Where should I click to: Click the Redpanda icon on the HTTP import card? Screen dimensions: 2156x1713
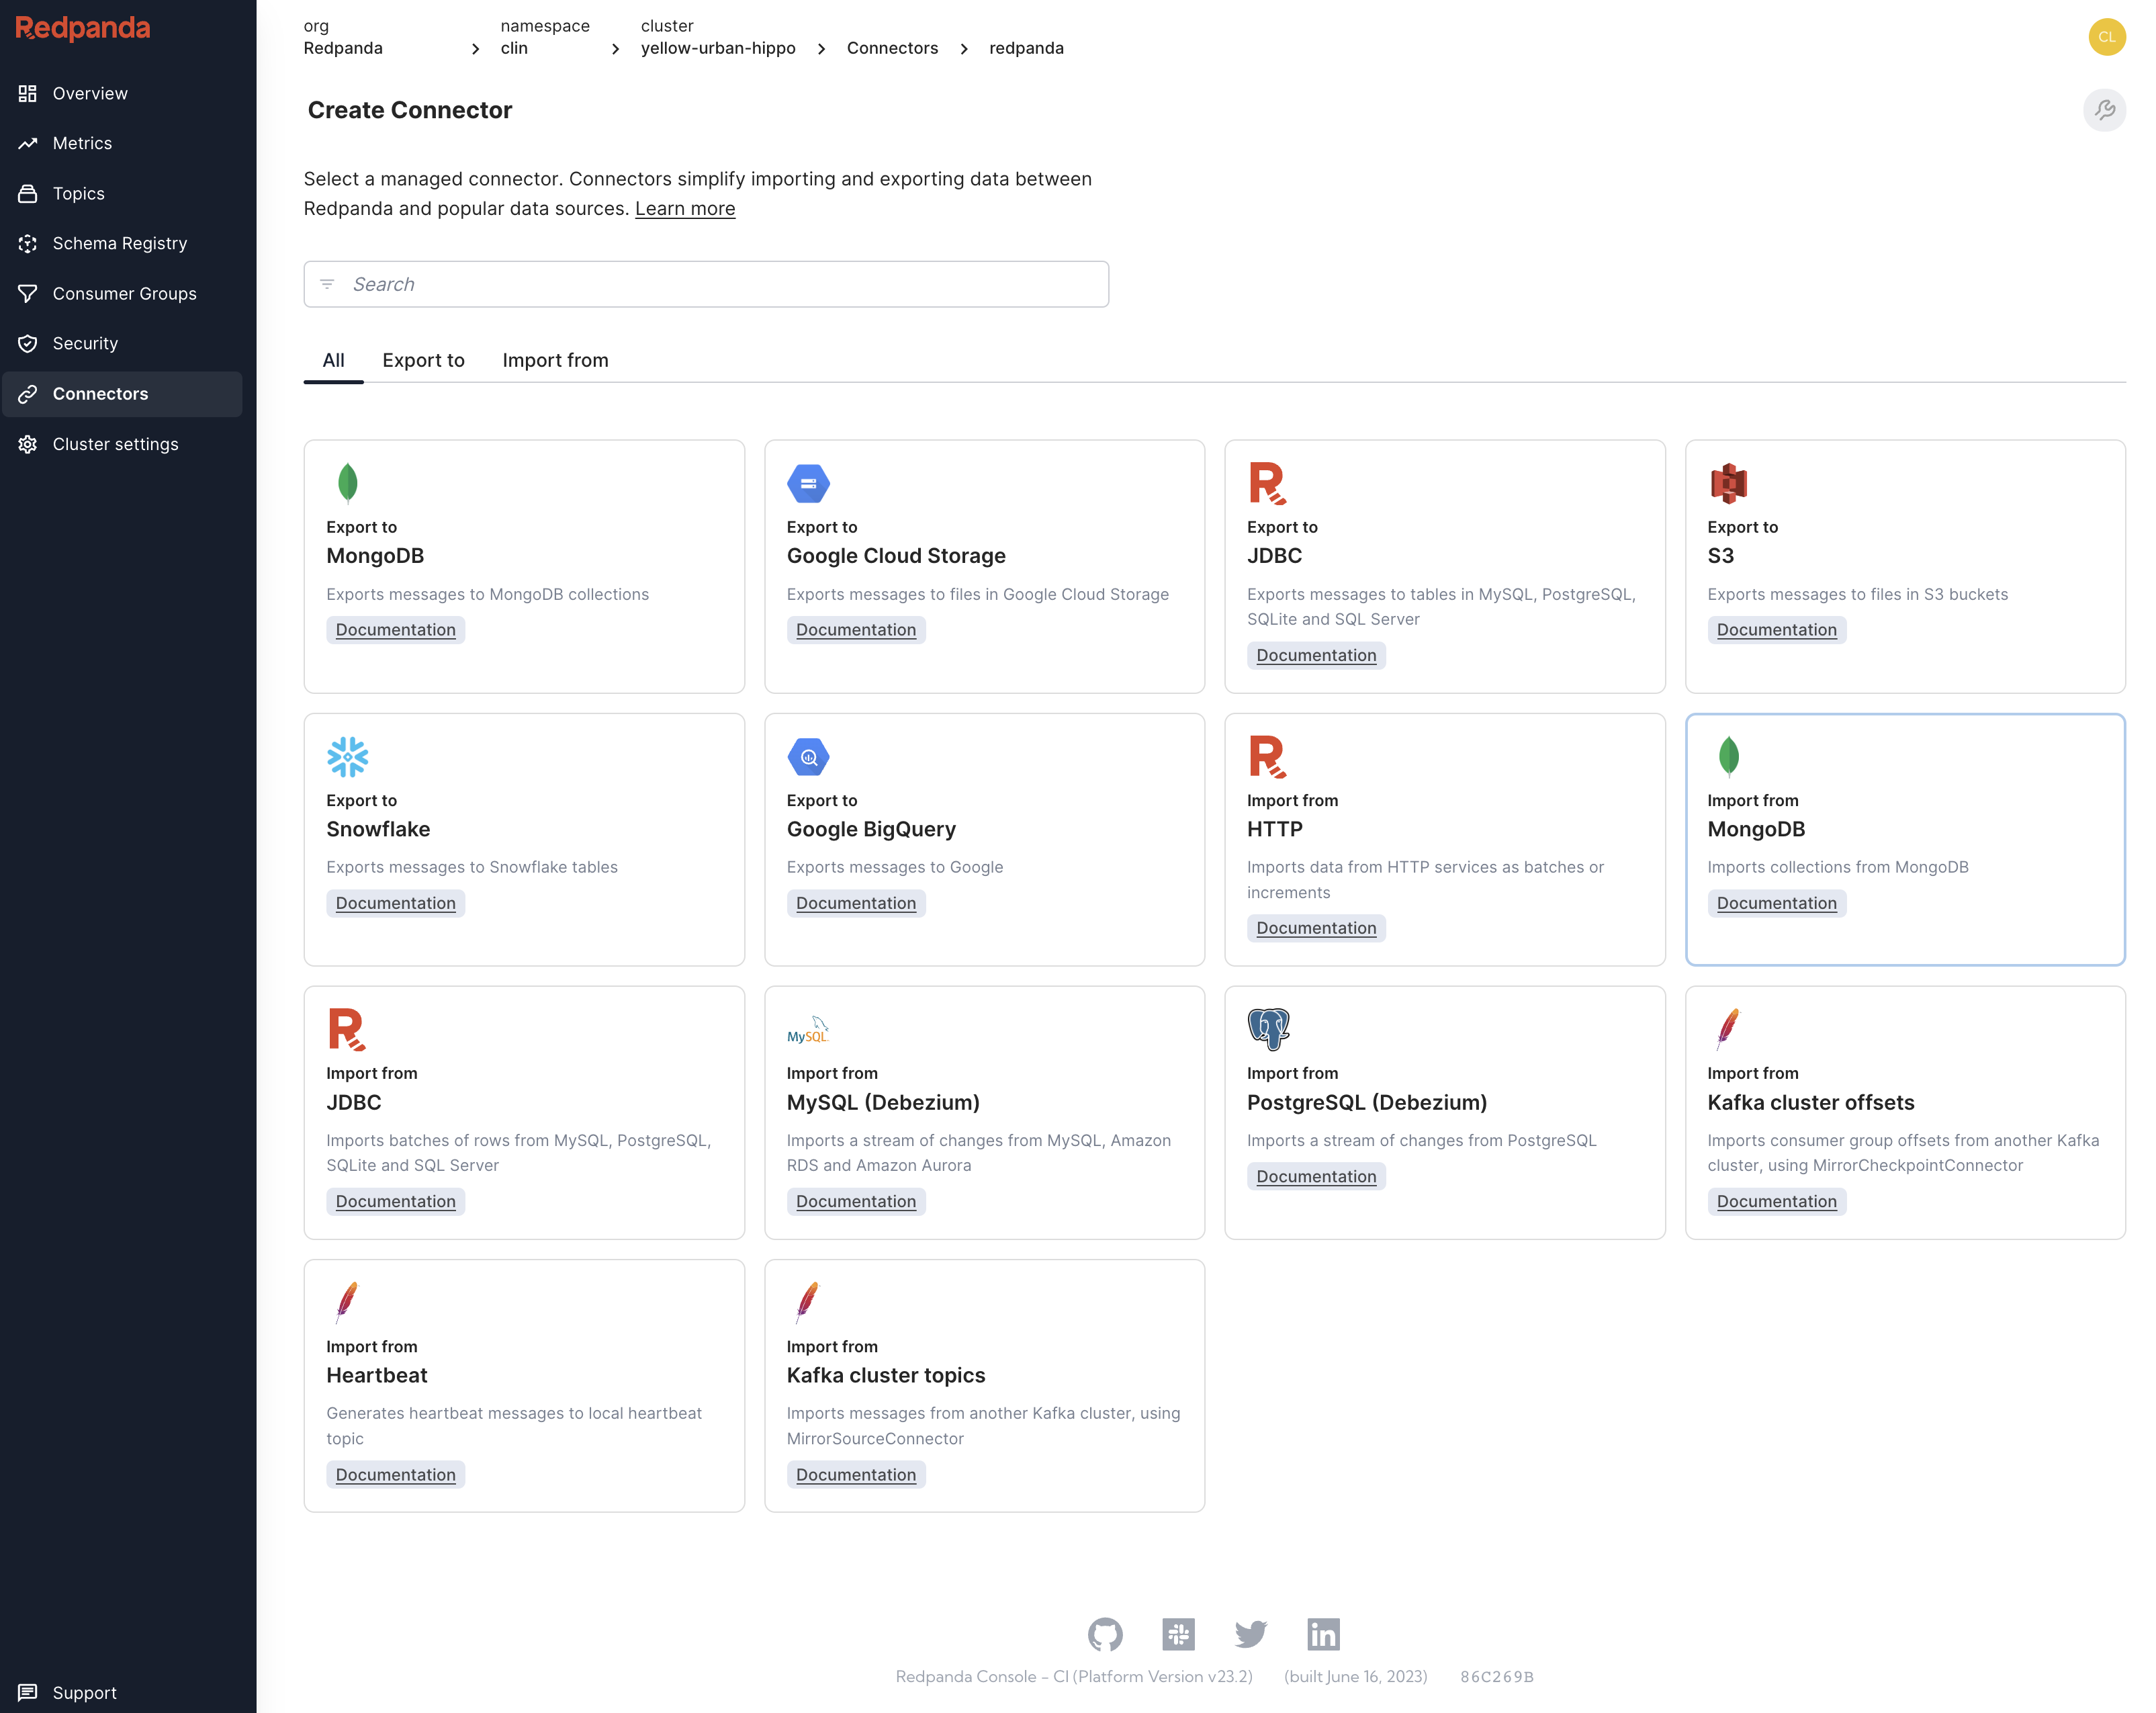pyautogui.click(x=1268, y=757)
